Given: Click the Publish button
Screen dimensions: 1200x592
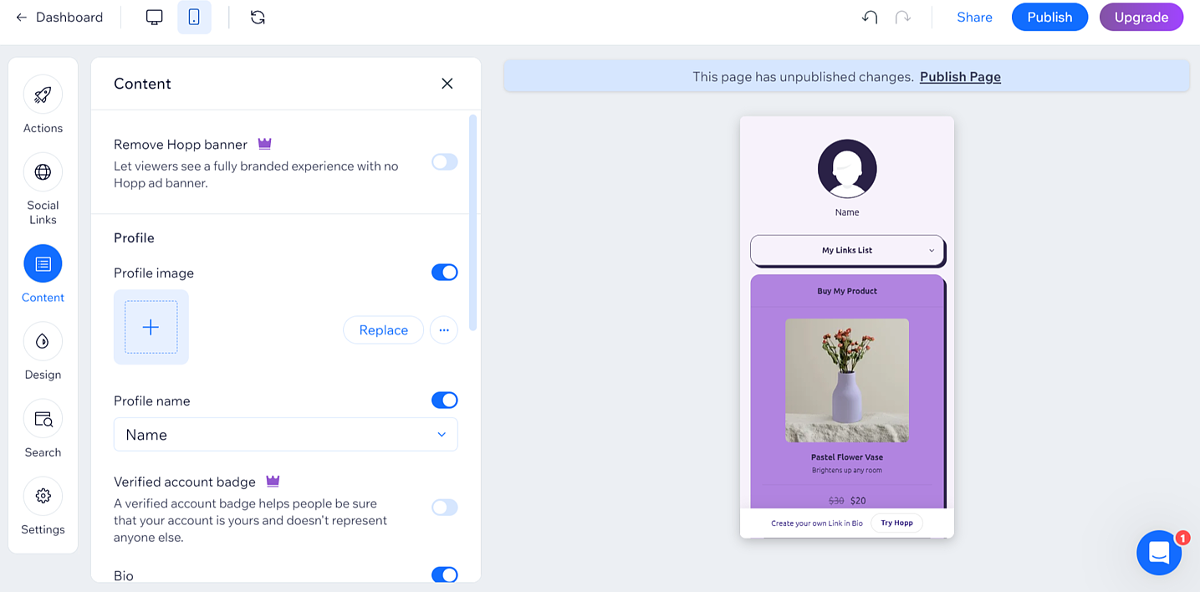Looking at the screenshot, I should [1049, 17].
